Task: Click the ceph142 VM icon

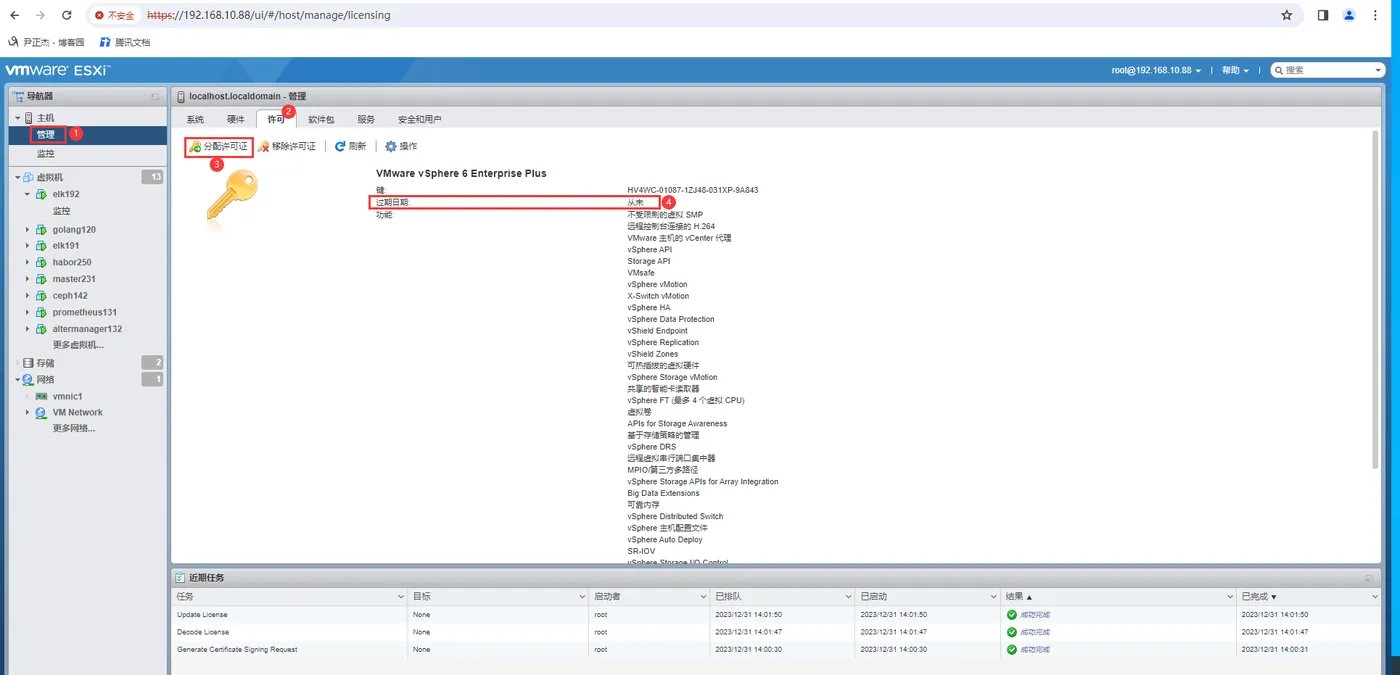Action: coord(42,295)
